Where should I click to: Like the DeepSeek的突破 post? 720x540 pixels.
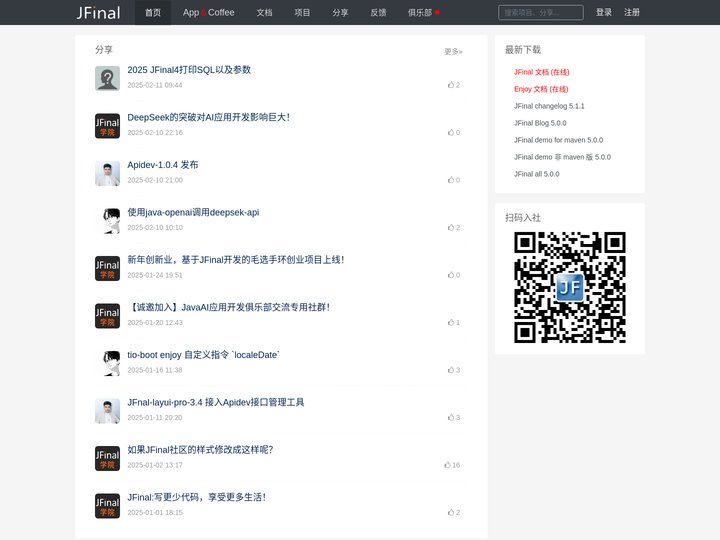click(x=451, y=132)
